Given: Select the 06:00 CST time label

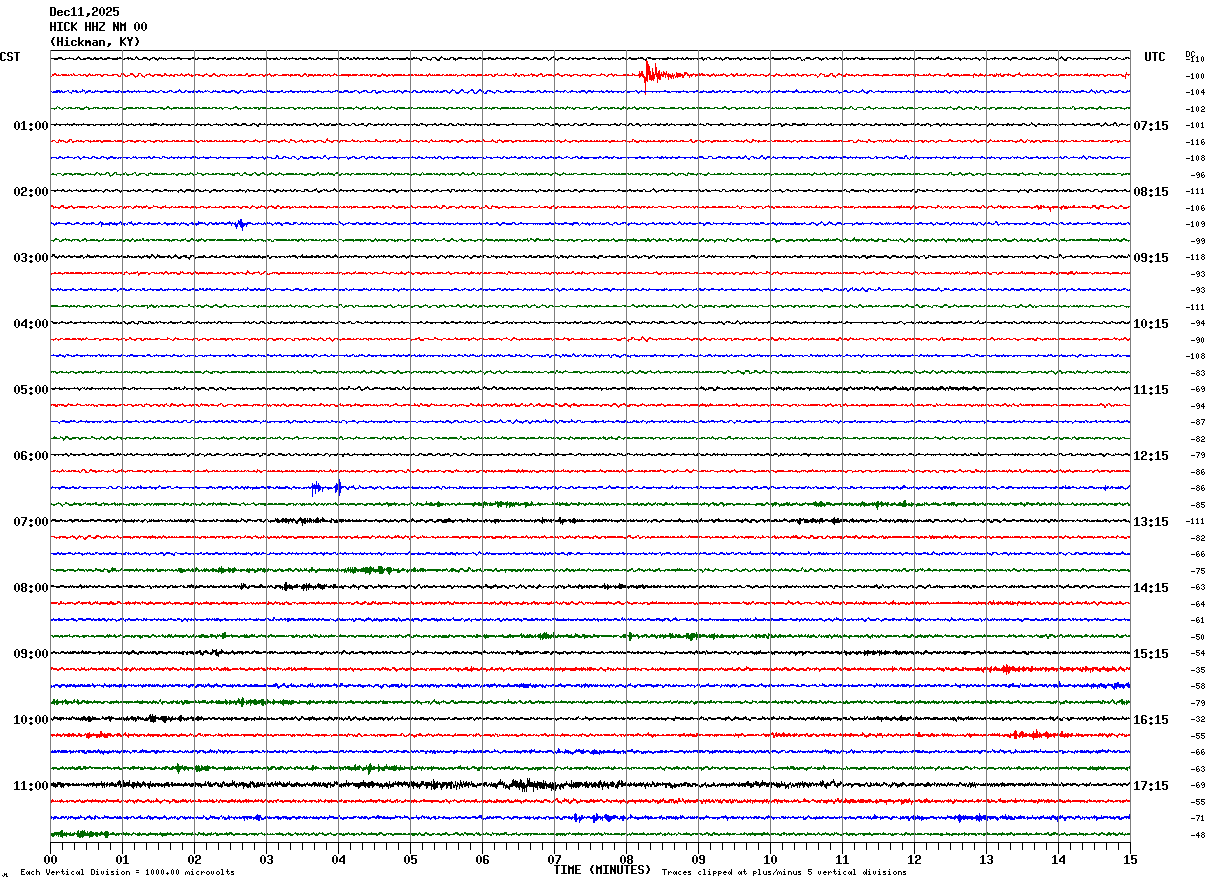Looking at the screenshot, I should [30, 456].
